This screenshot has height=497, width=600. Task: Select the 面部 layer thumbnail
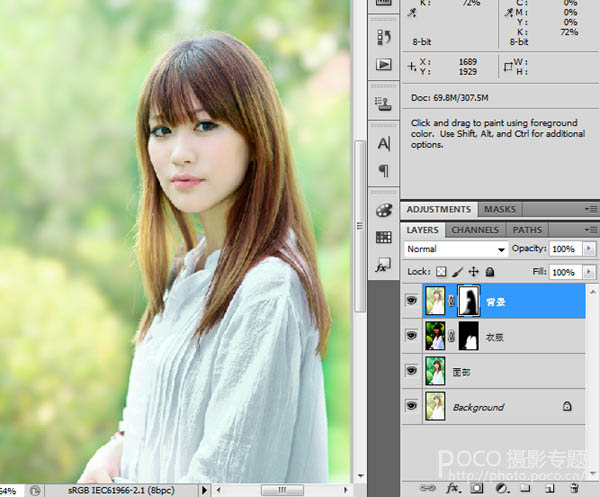coord(435,371)
